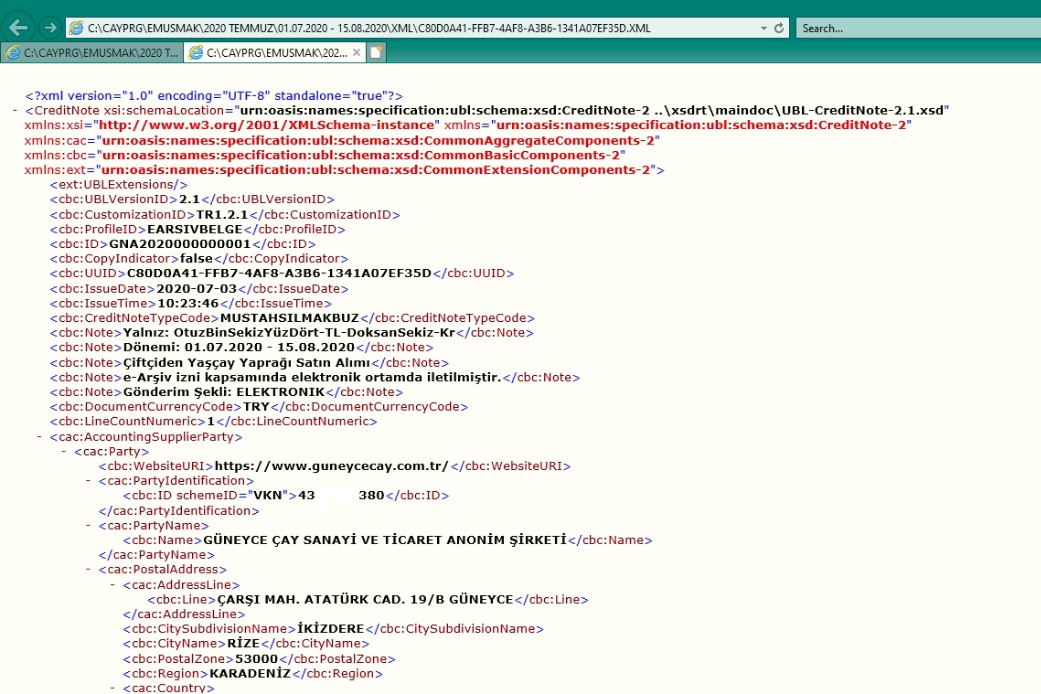Click the note text Yalnız: OtuzBinSekizYüzDört-TL-DoksanSekiz-Kr
Viewport: 1041px width, 694px height.
pos(289,333)
